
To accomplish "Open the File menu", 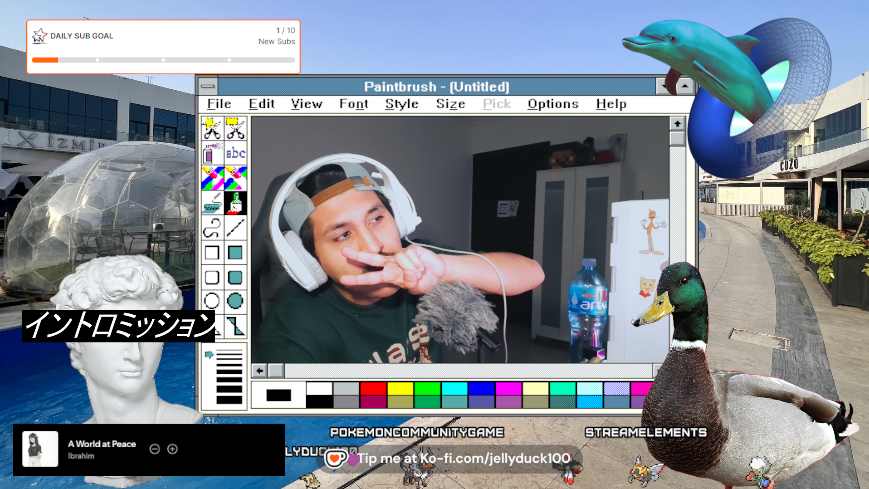I will point(219,104).
